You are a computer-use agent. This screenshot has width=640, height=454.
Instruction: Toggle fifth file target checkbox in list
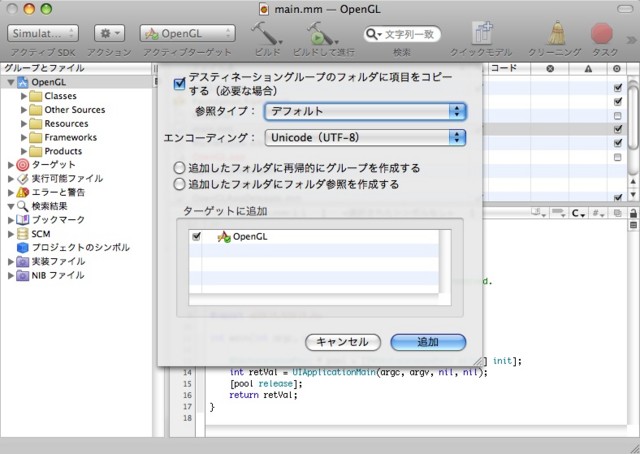click(x=618, y=142)
